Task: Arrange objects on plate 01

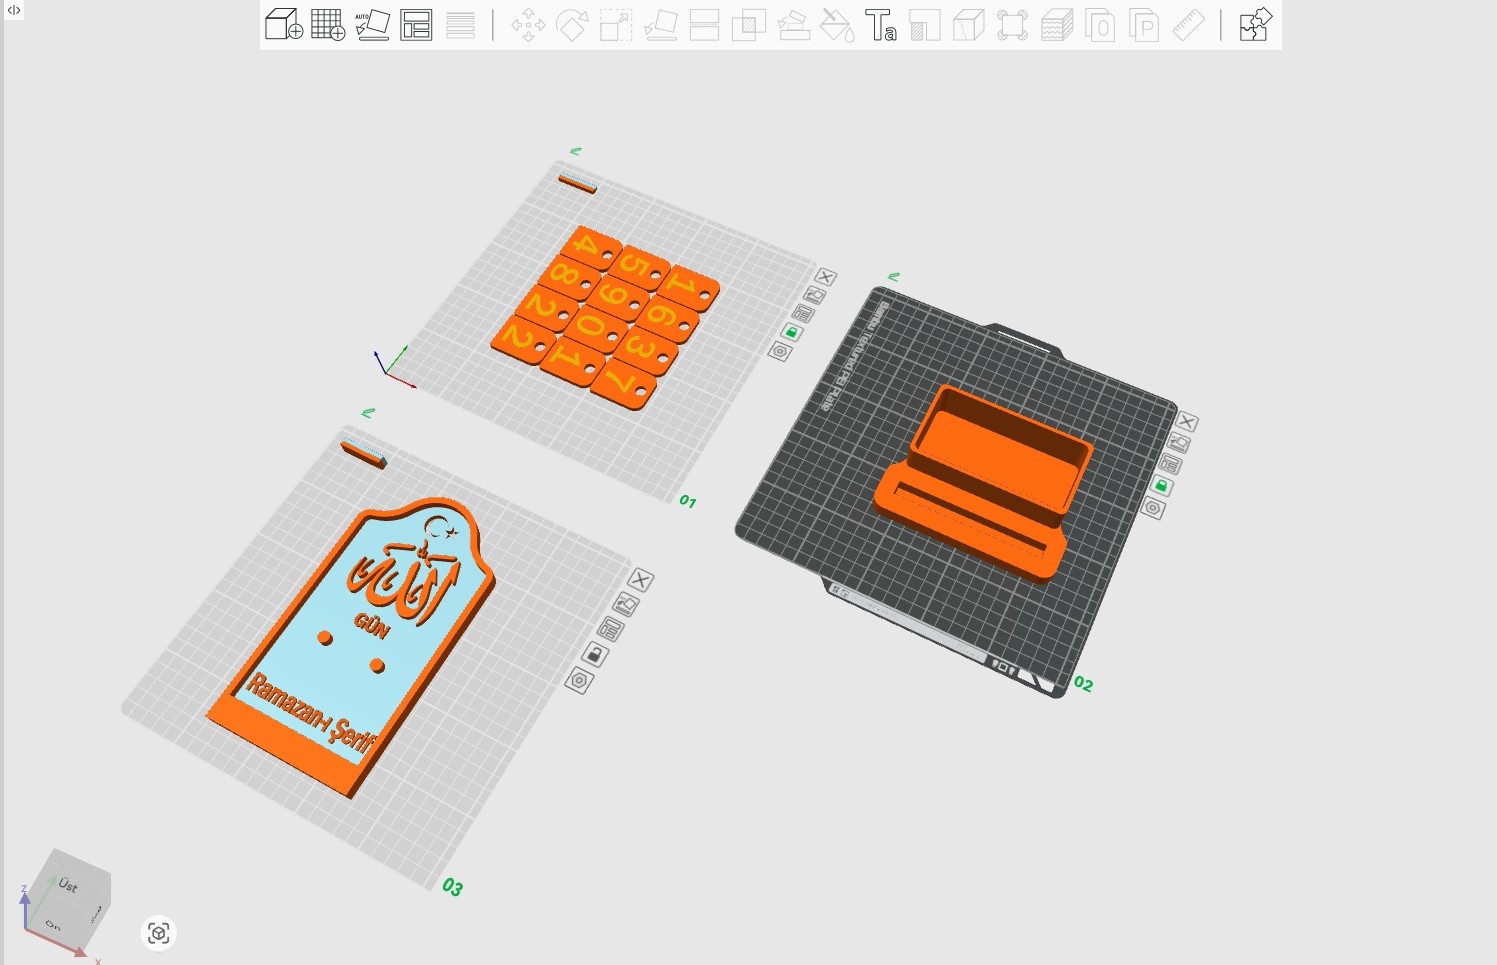Action: [x=803, y=314]
